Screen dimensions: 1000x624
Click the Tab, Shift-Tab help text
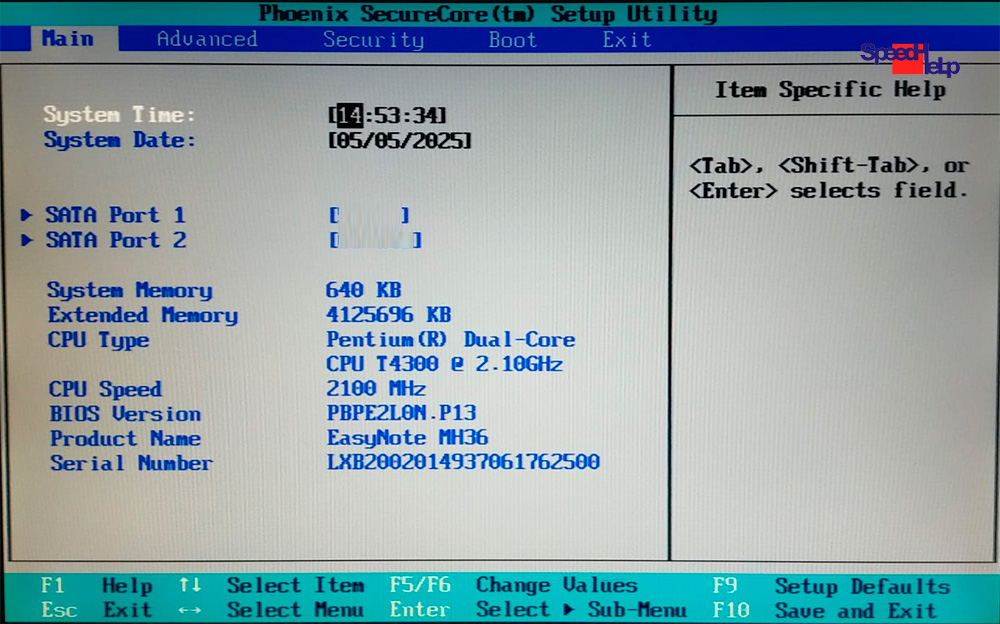[829, 178]
